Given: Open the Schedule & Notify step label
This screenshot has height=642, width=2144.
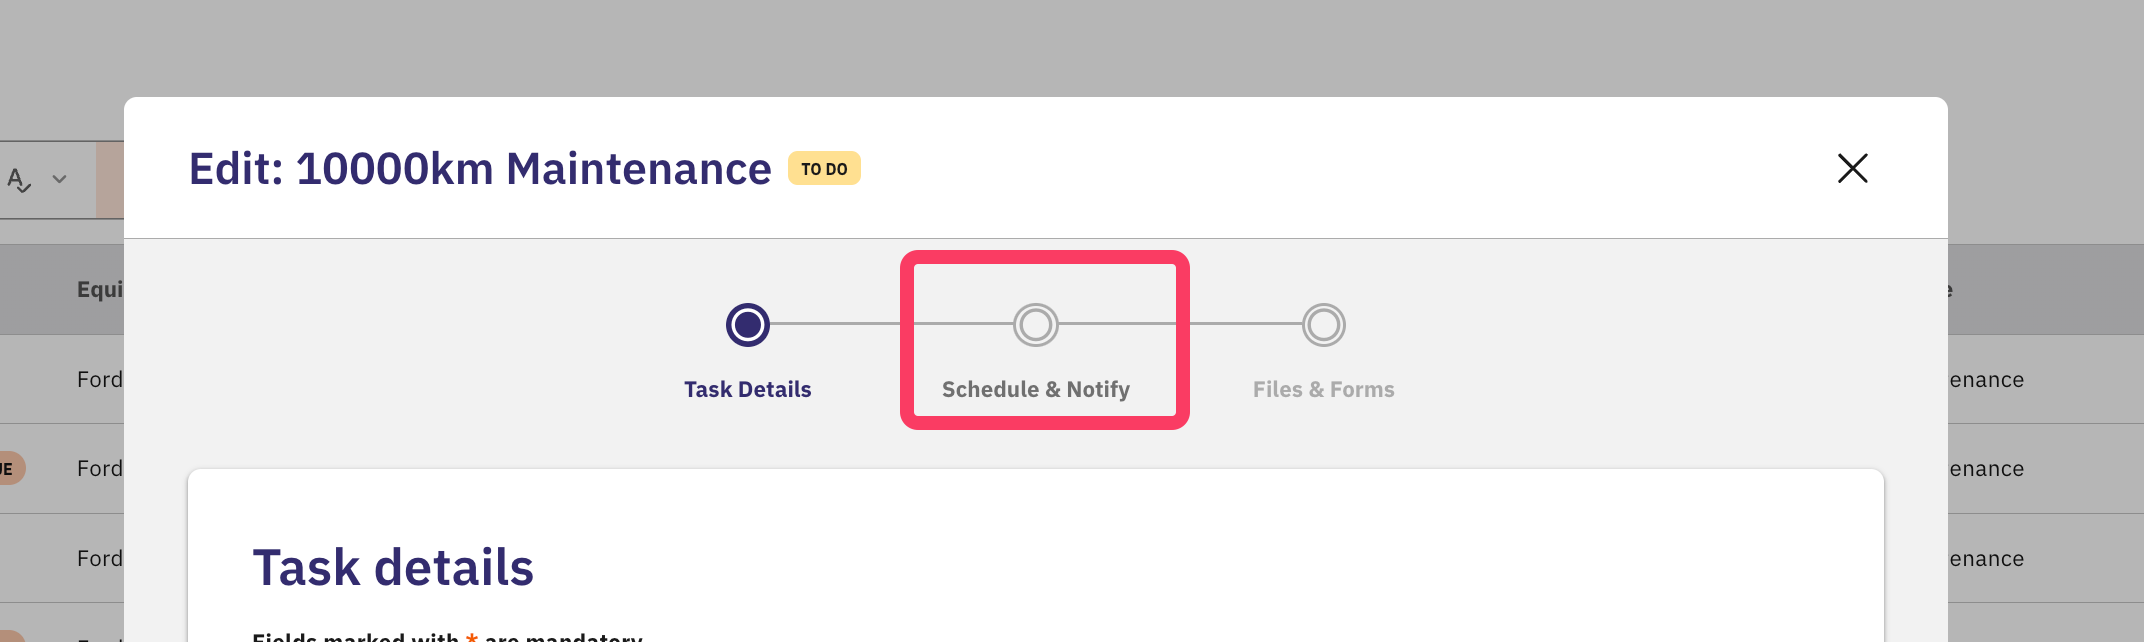Looking at the screenshot, I should (1036, 389).
